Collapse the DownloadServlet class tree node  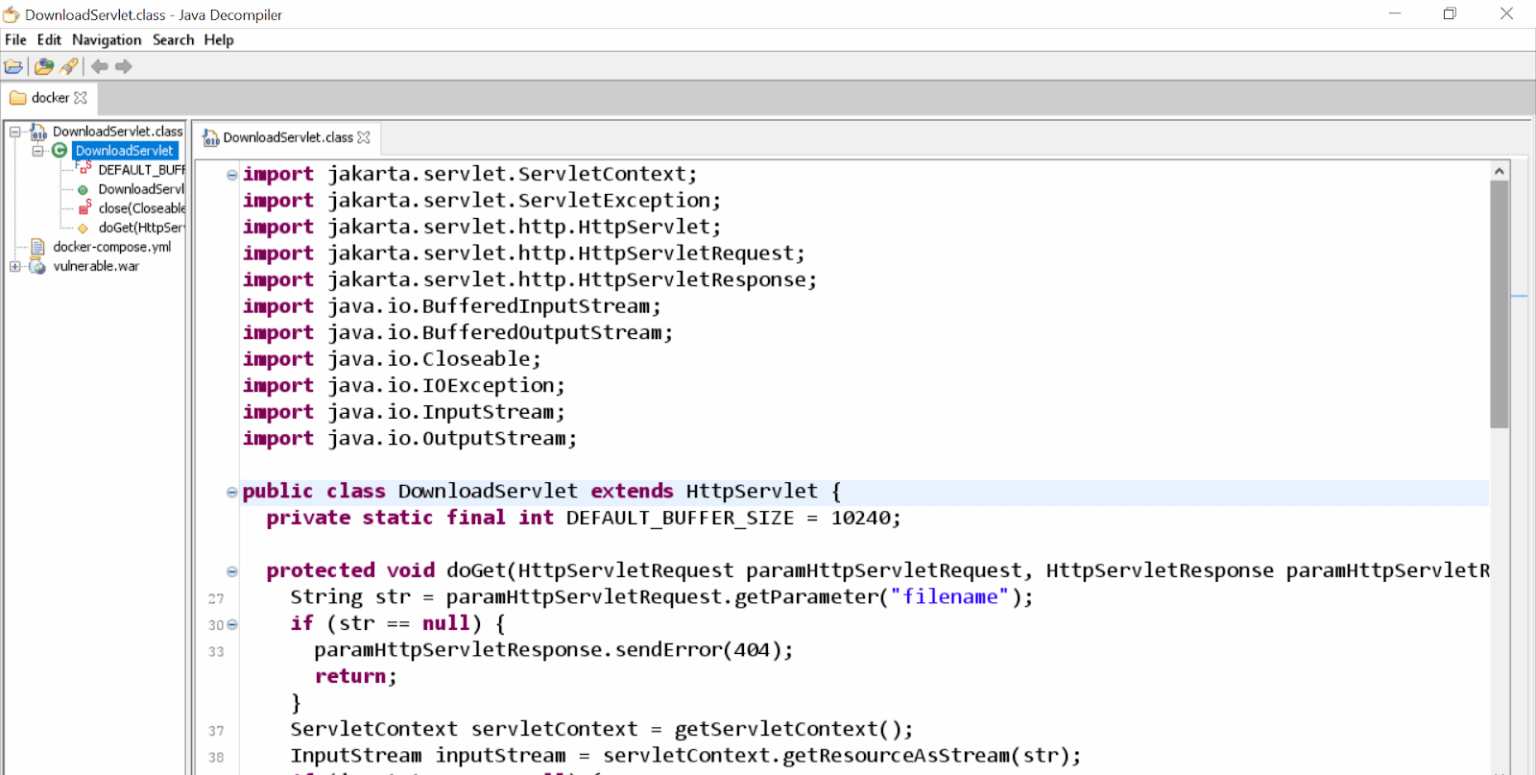click(36, 150)
